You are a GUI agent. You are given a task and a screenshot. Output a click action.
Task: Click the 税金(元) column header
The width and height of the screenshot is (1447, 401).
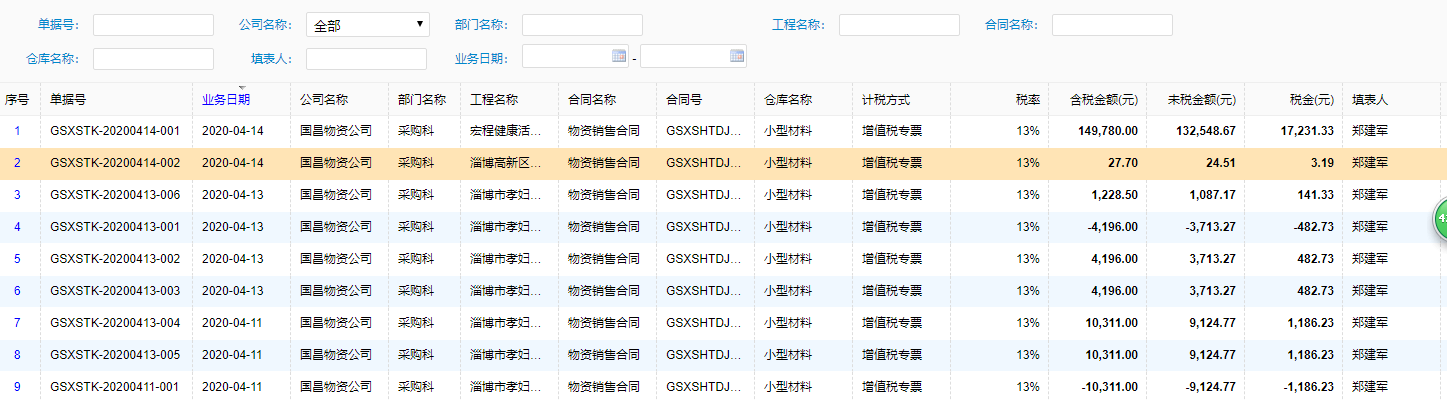click(1312, 100)
